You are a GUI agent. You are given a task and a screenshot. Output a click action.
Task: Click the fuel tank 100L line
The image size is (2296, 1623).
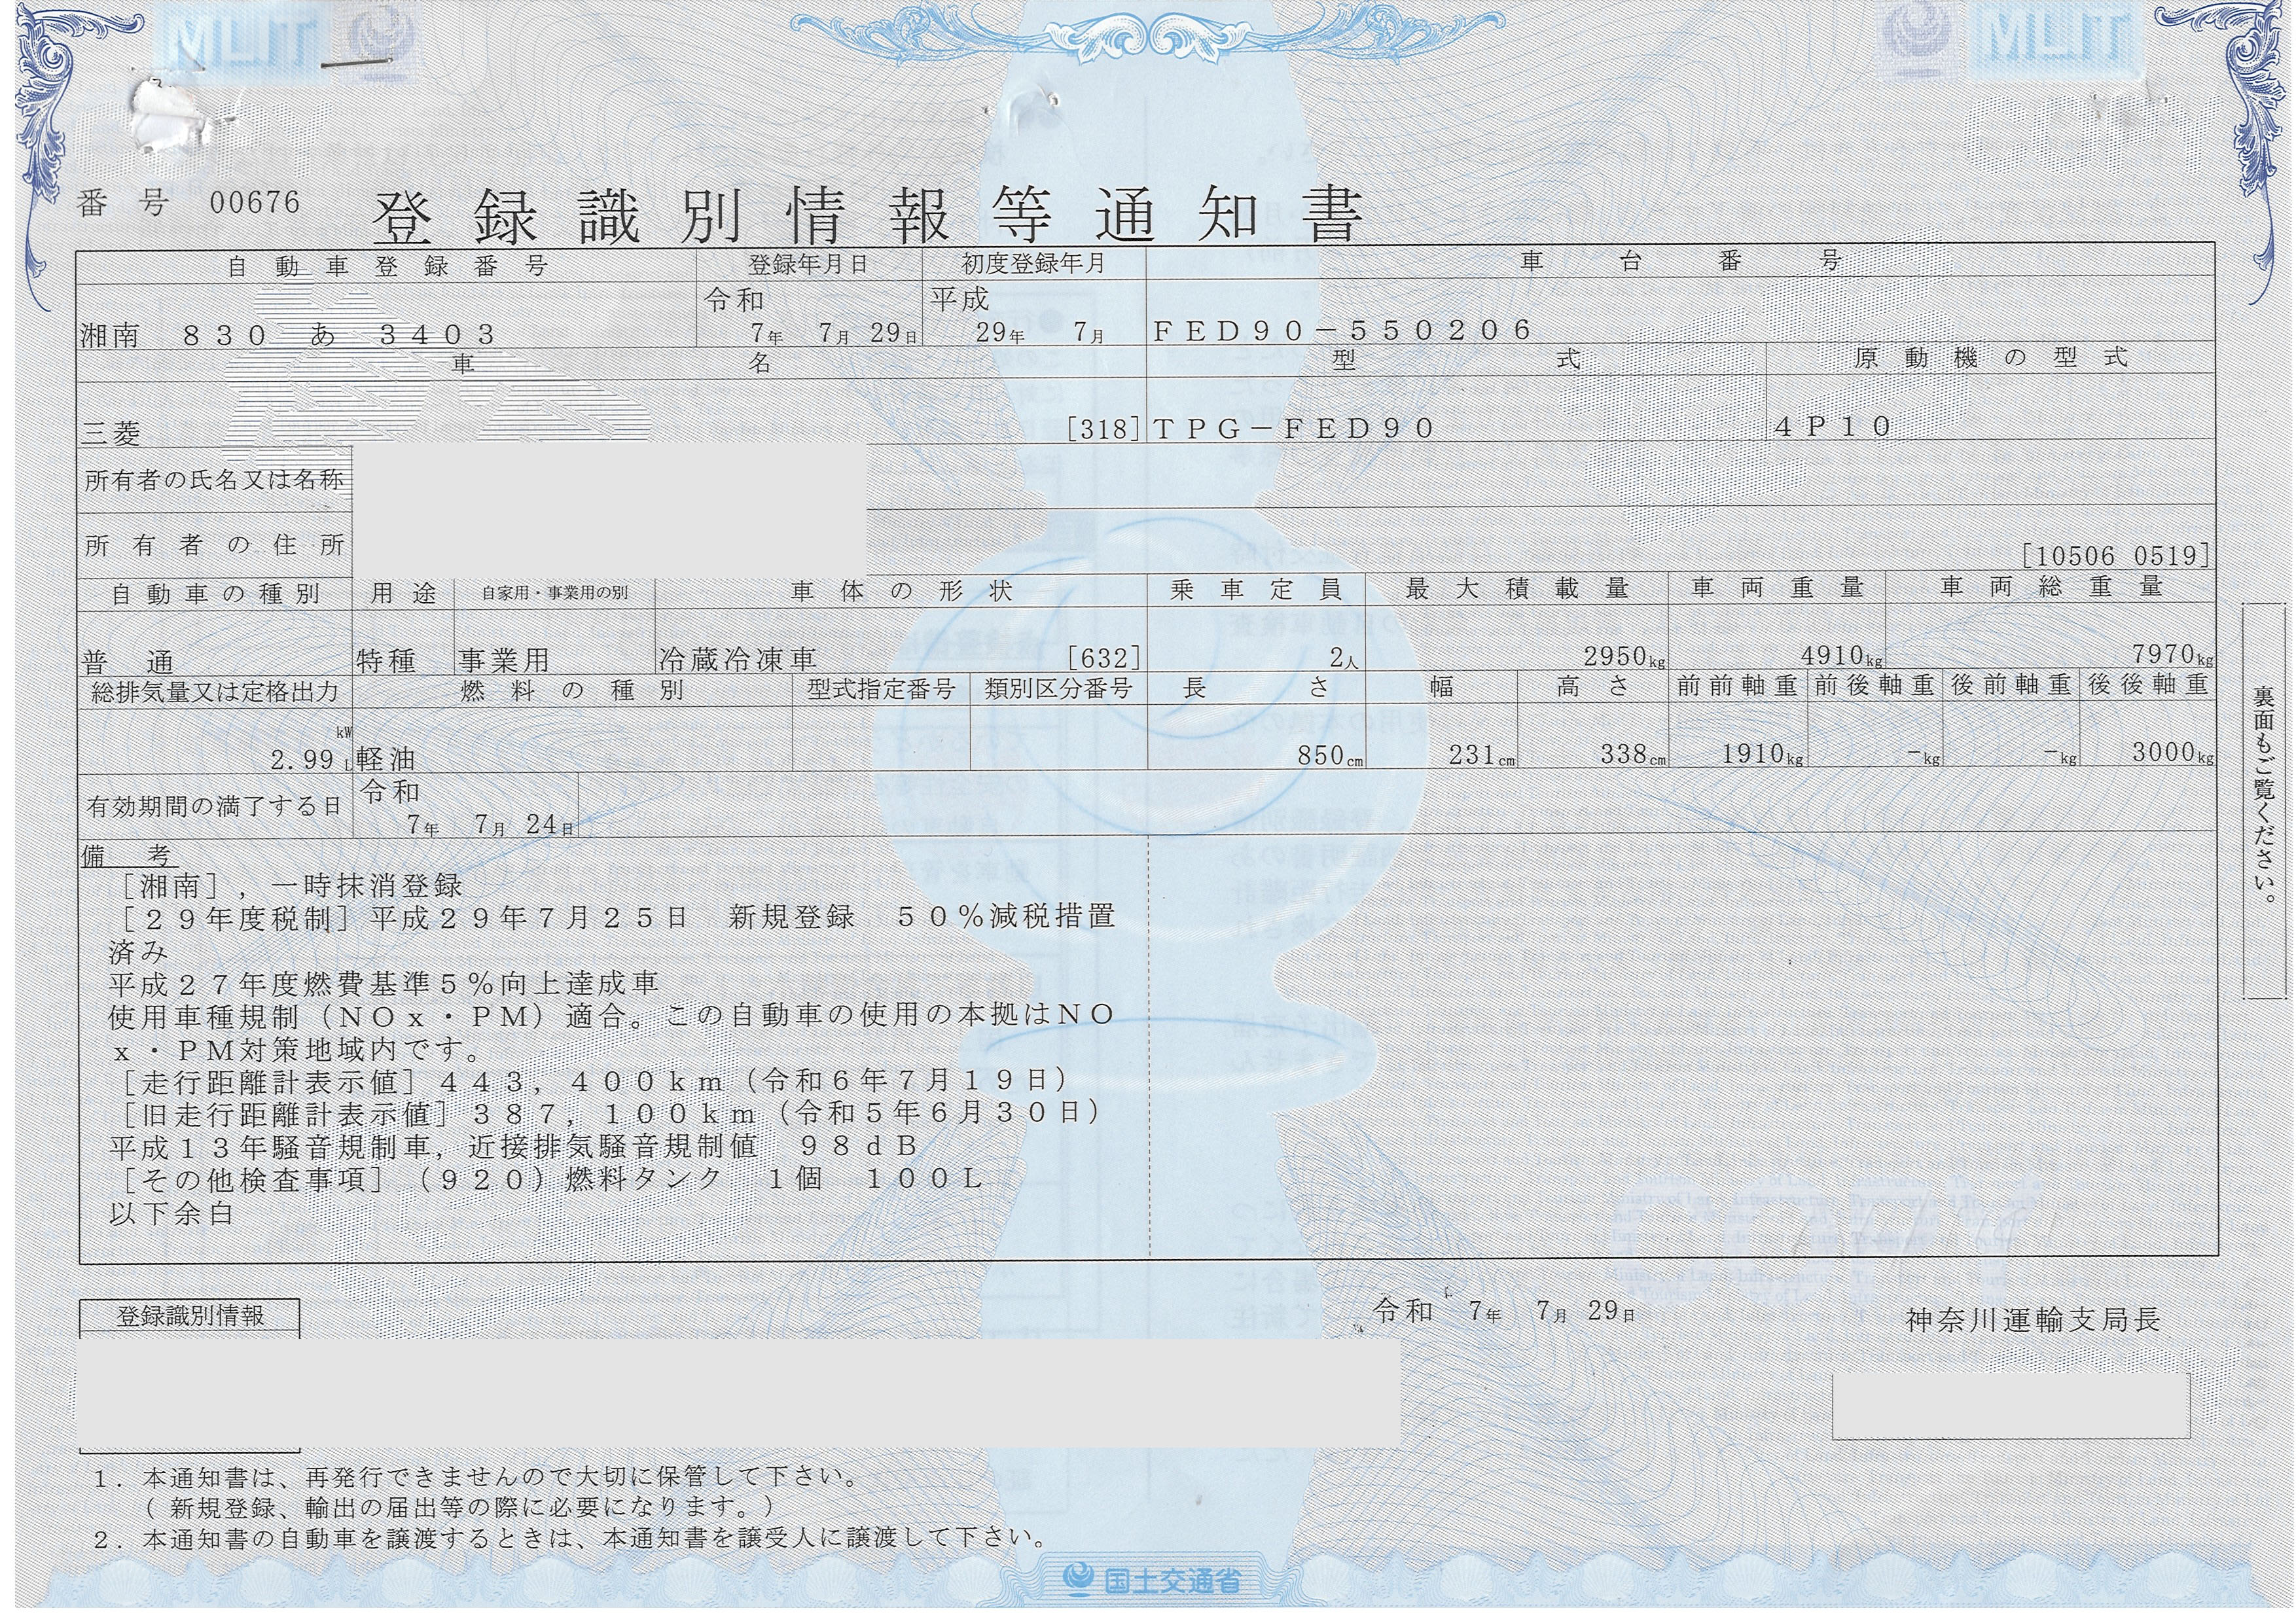(551, 1179)
